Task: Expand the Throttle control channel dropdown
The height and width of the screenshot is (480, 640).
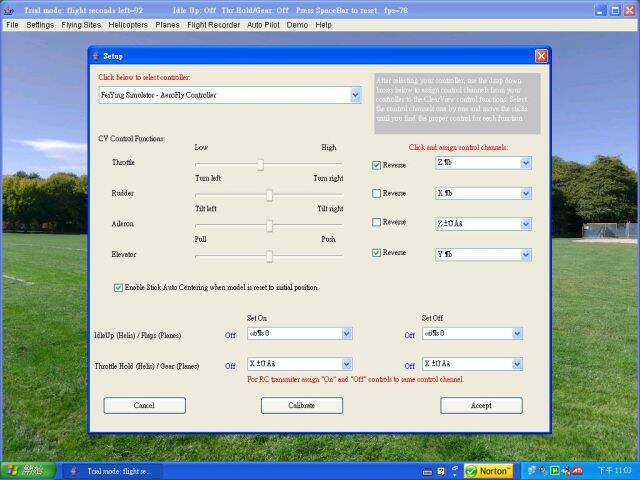Action: pyautogui.click(x=526, y=163)
